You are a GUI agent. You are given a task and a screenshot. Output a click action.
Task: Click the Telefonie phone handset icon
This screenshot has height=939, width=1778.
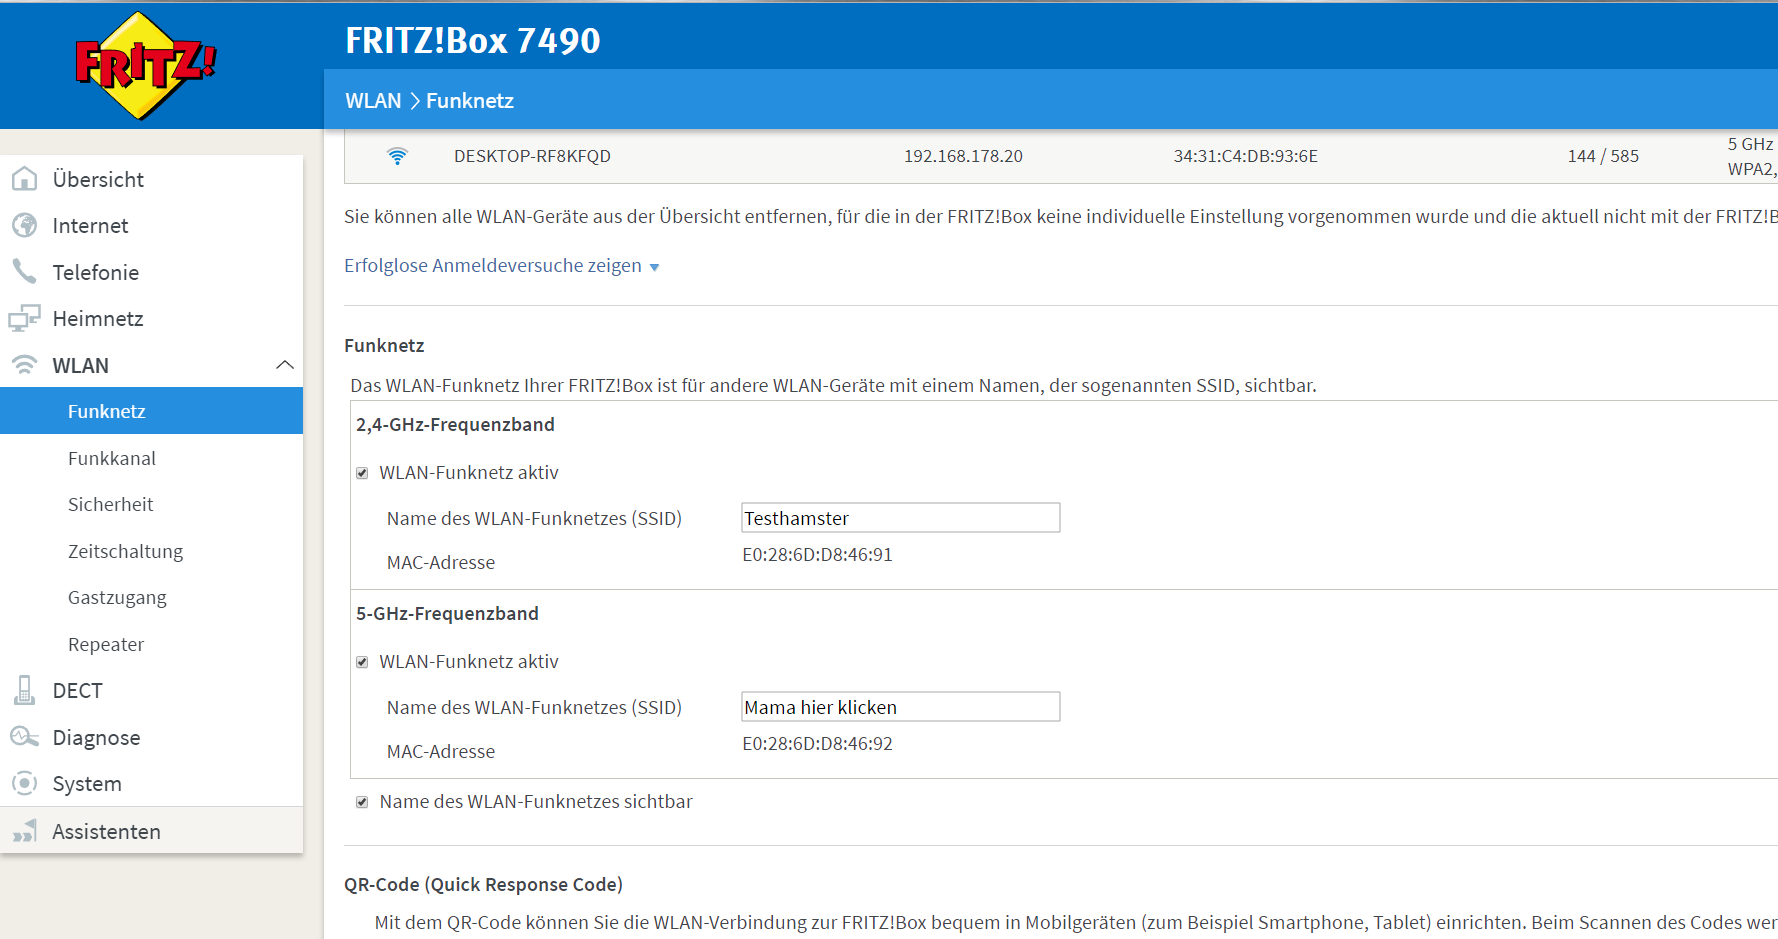point(25,271)
